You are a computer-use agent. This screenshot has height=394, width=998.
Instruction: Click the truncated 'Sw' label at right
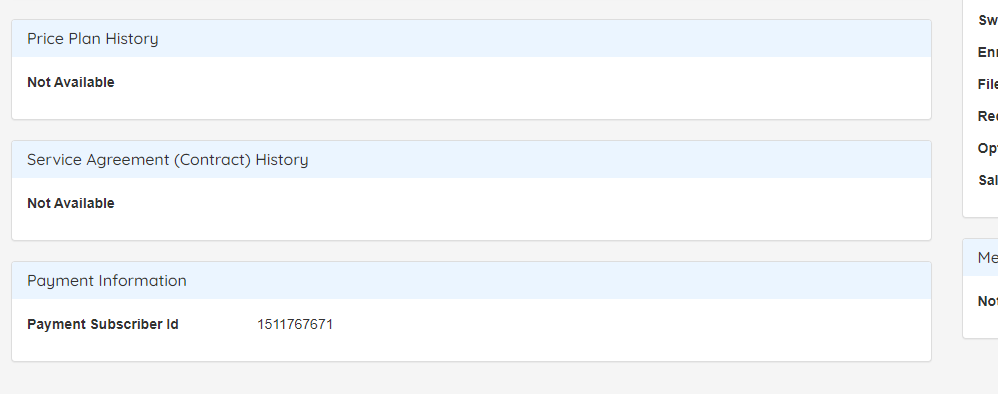(988, 20)
